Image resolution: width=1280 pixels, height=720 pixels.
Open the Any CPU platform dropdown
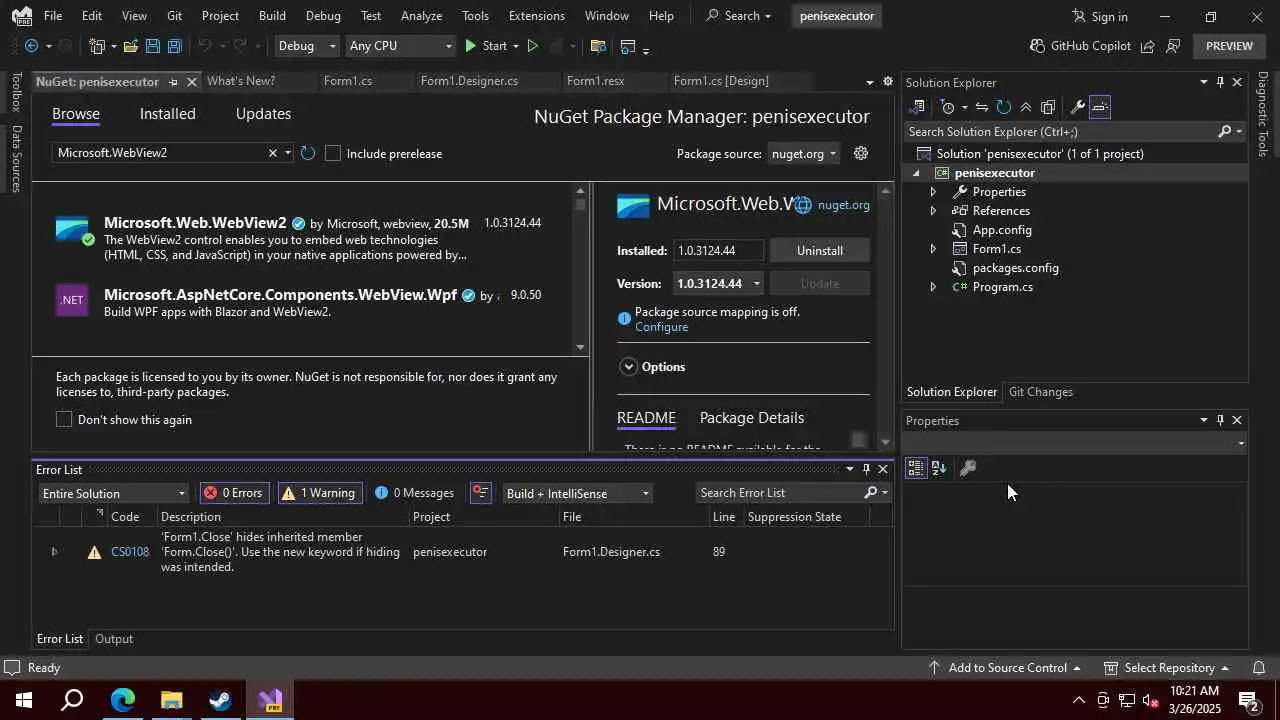pyautogui.click(x=400, y=46)
